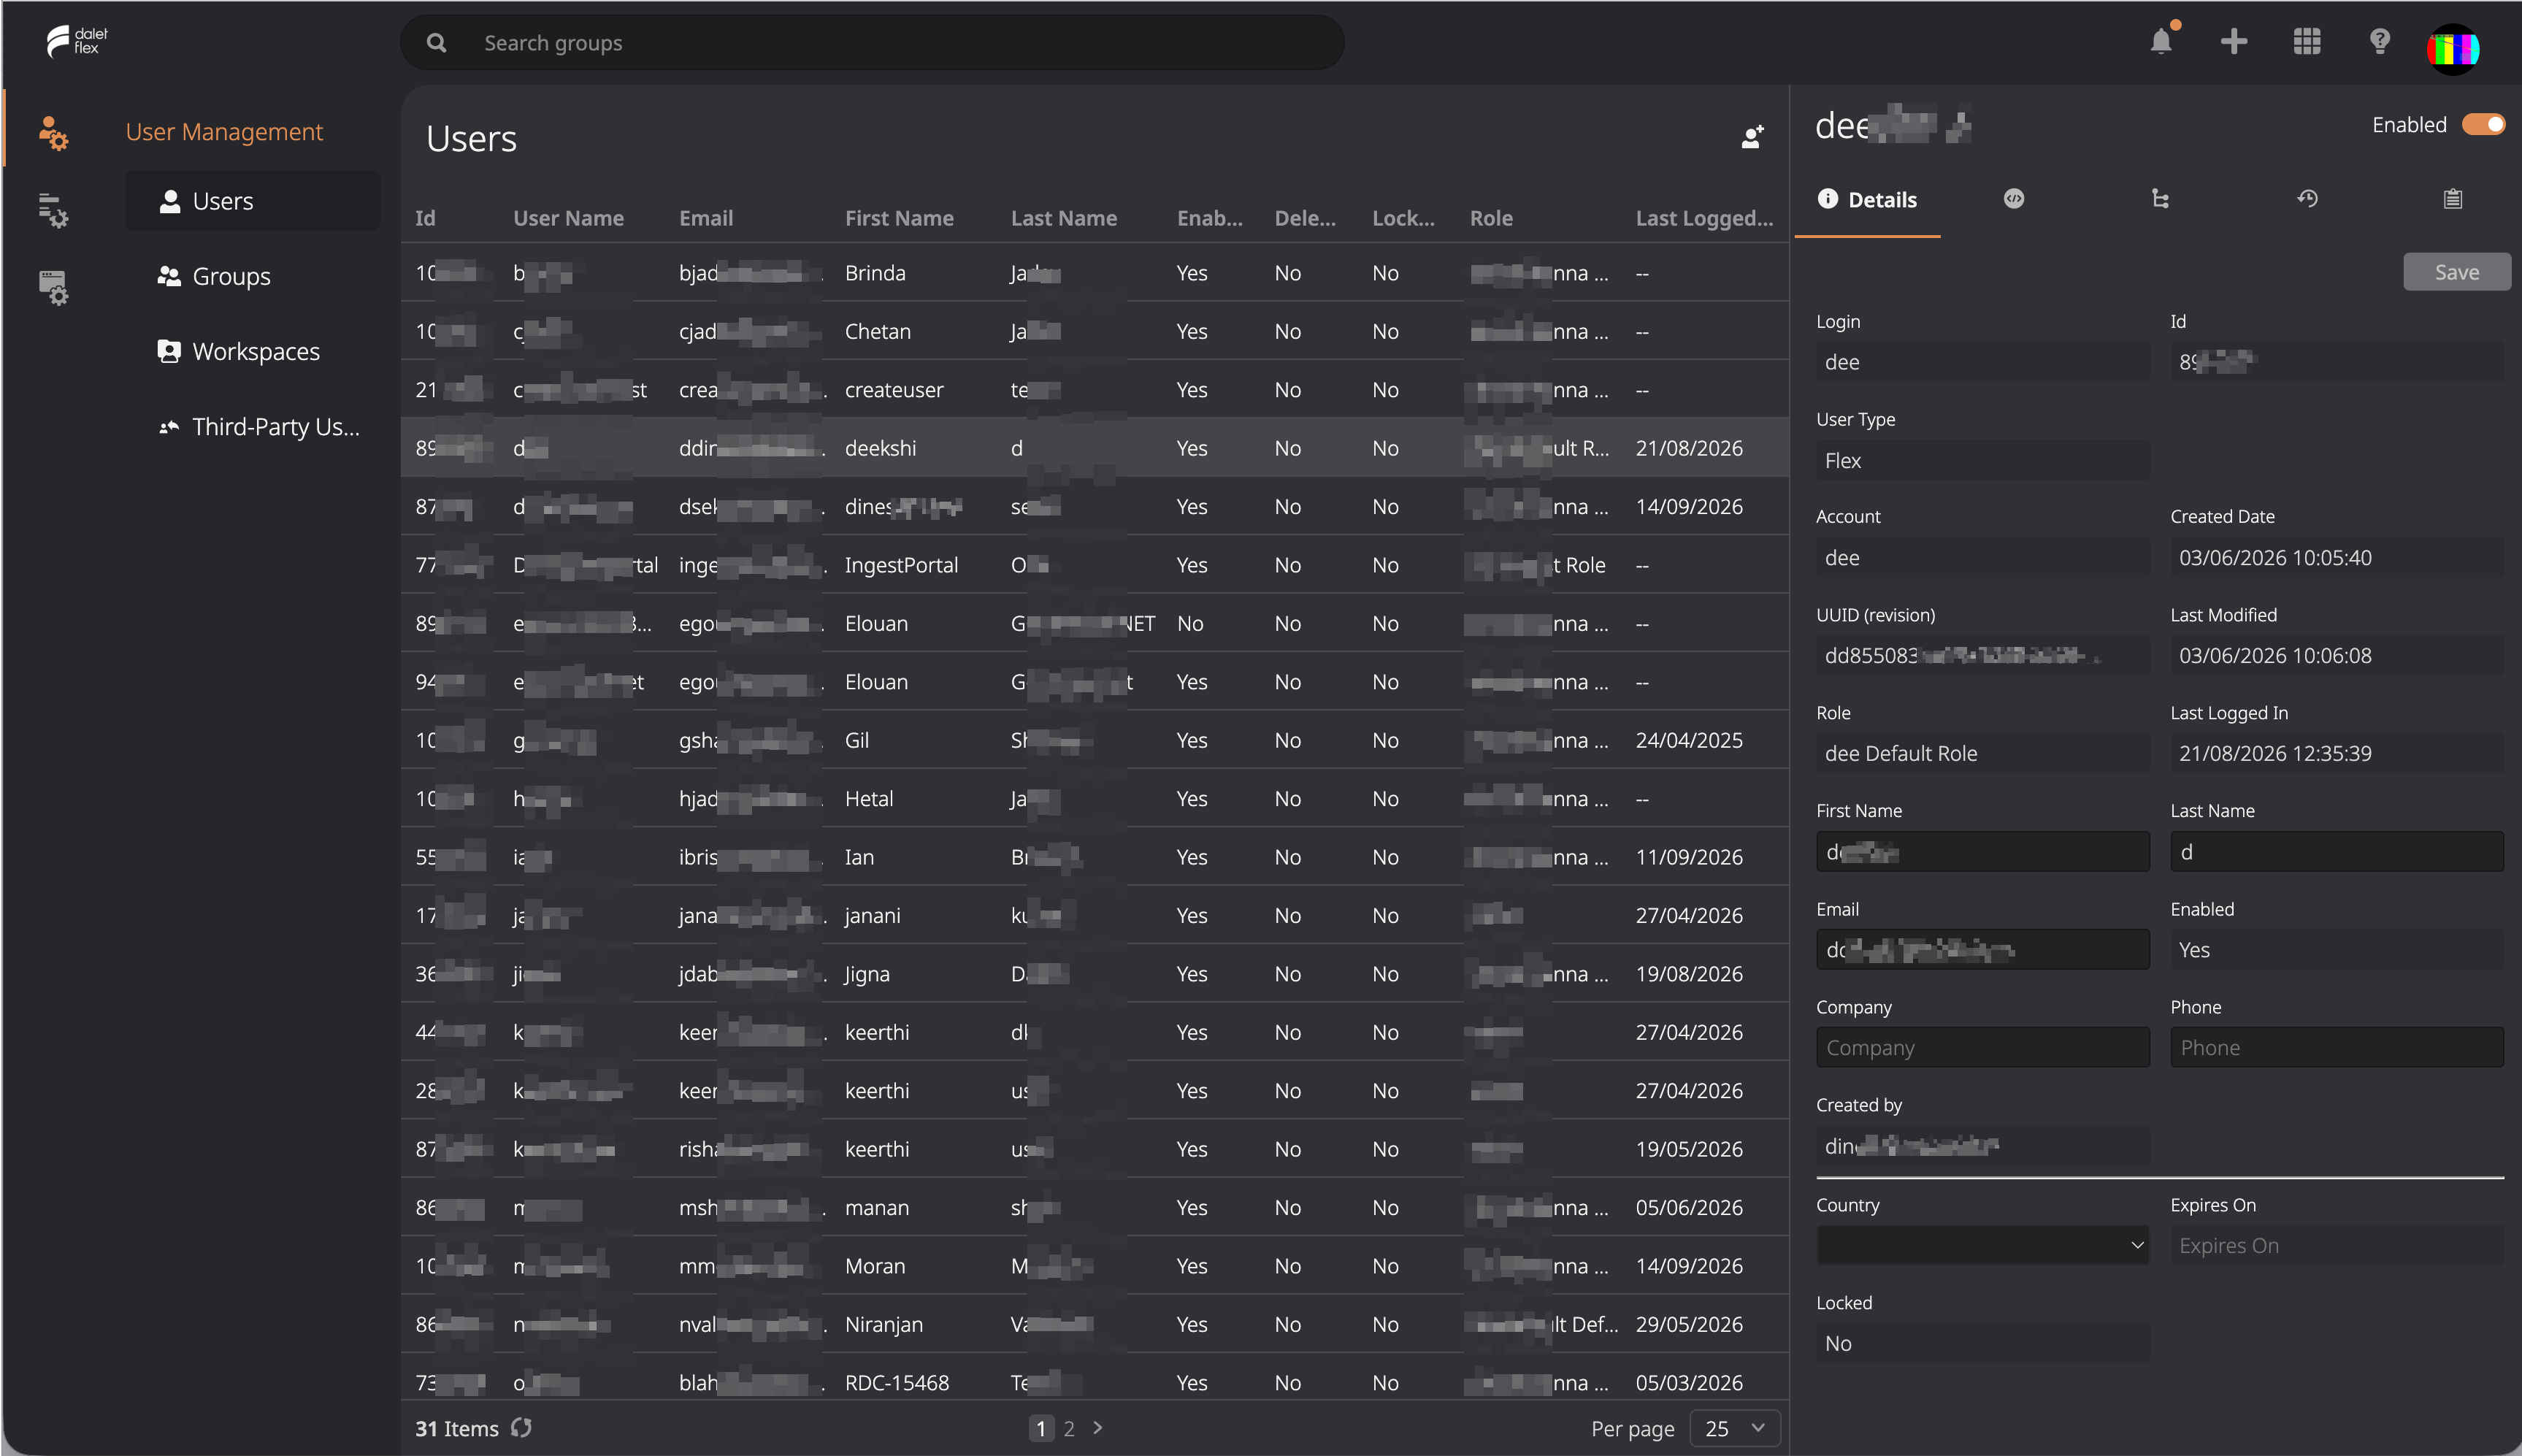
Task: Open the help question mark icon
Action: [x=2379, y=42]
